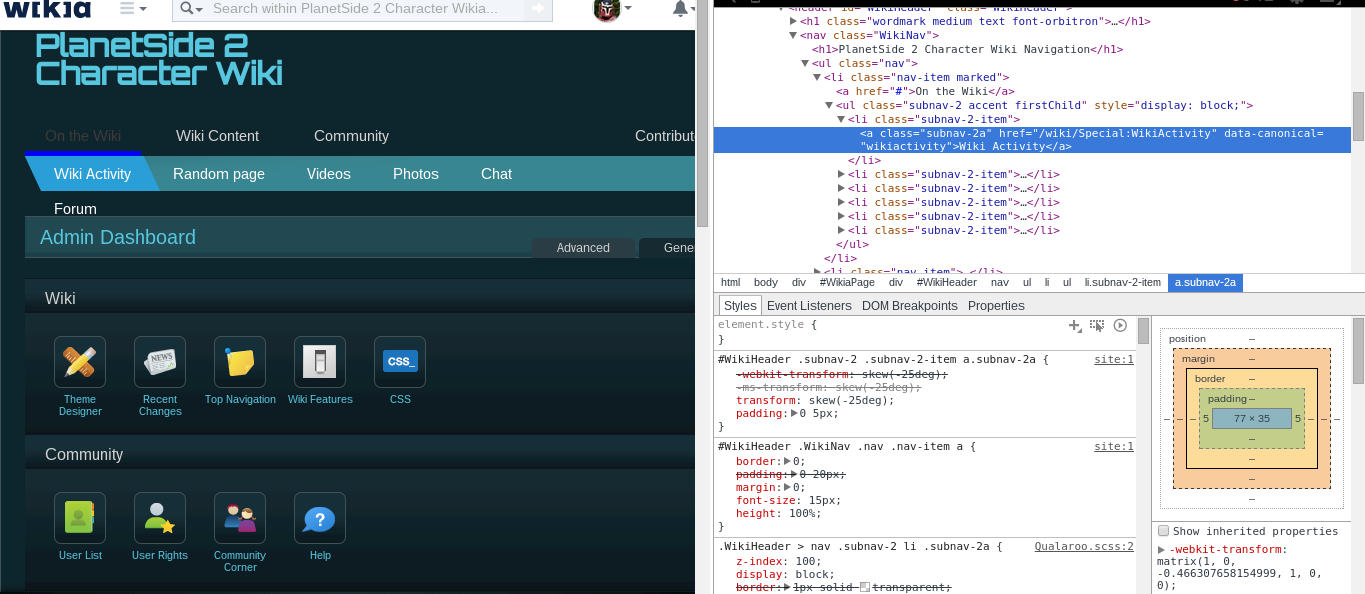Open the Community nav menu
The width and height of the screenshot is (1365, 594).
[x=351, y=136]
